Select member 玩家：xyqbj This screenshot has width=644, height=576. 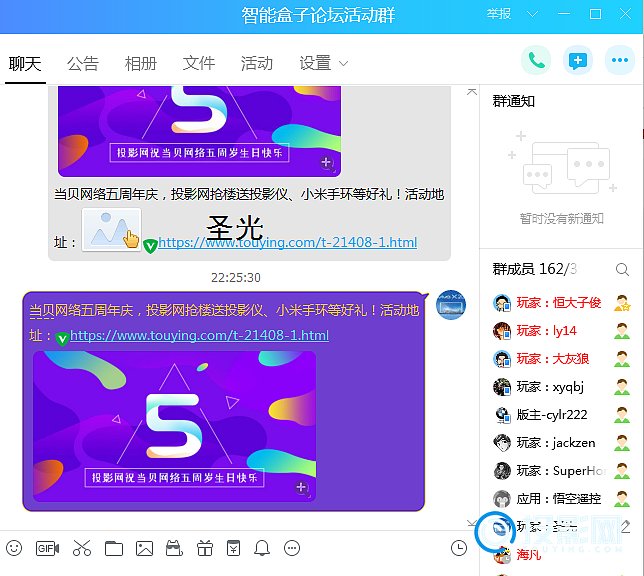(561, 387)
